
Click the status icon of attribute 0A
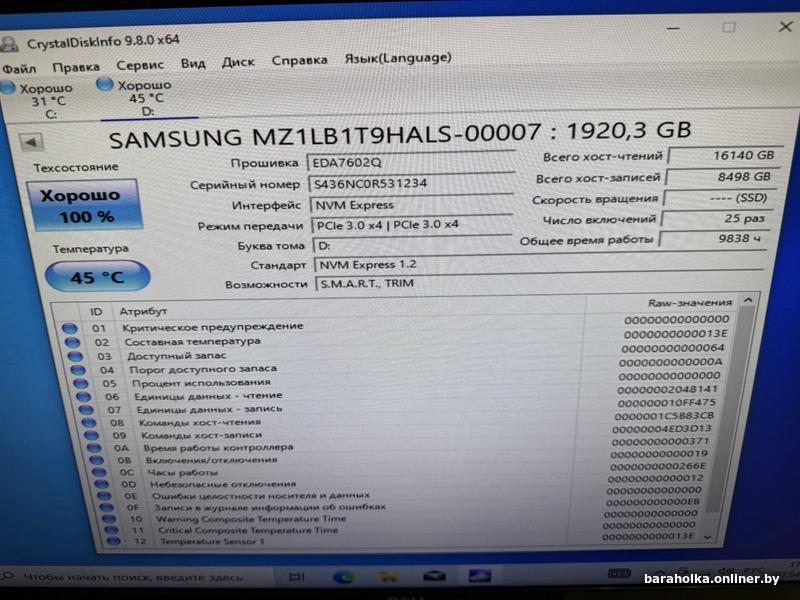[94, 448]
